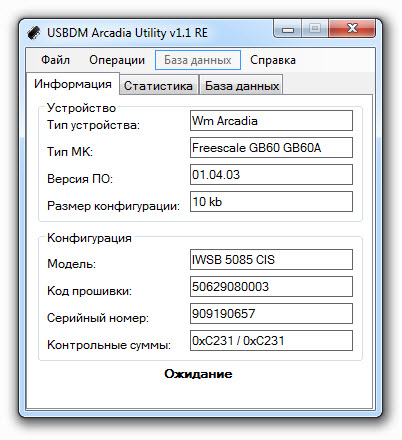Switch to the Информация tab
Screen dimensions: 402x440
point(73,84)
